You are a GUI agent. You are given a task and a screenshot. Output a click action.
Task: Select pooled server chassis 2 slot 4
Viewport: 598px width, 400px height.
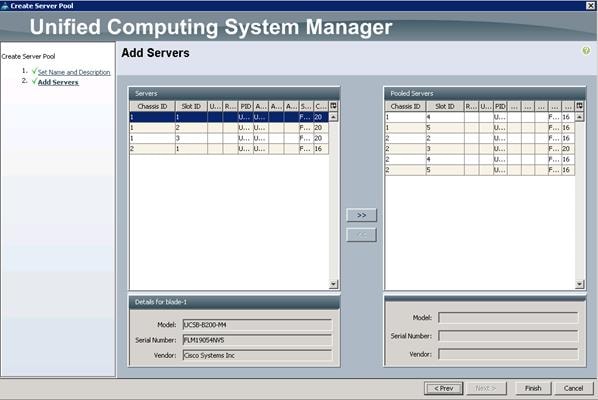click(480, 159)
